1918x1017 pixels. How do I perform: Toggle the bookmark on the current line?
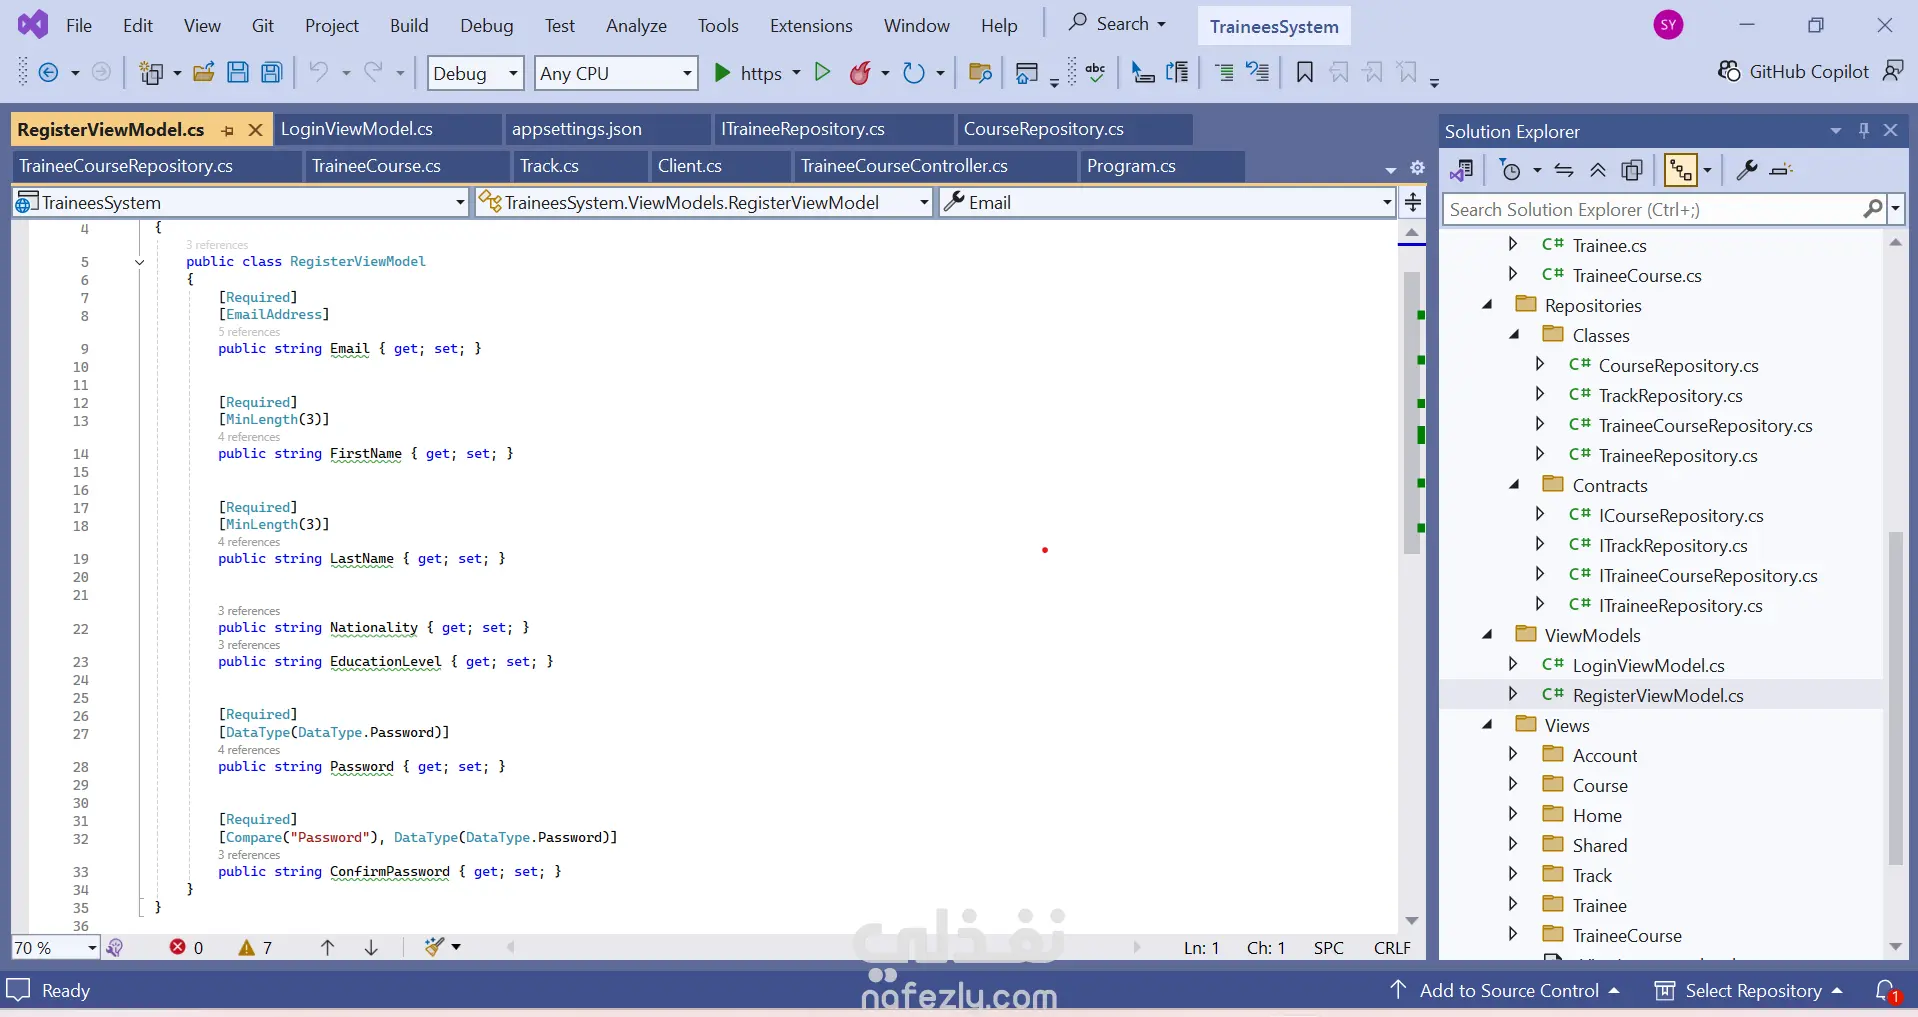[1304, 72]
